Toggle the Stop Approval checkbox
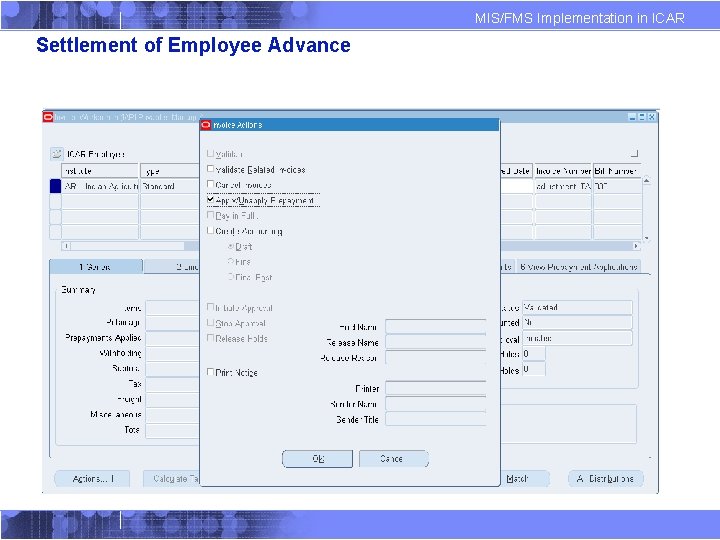 (210, 323)
